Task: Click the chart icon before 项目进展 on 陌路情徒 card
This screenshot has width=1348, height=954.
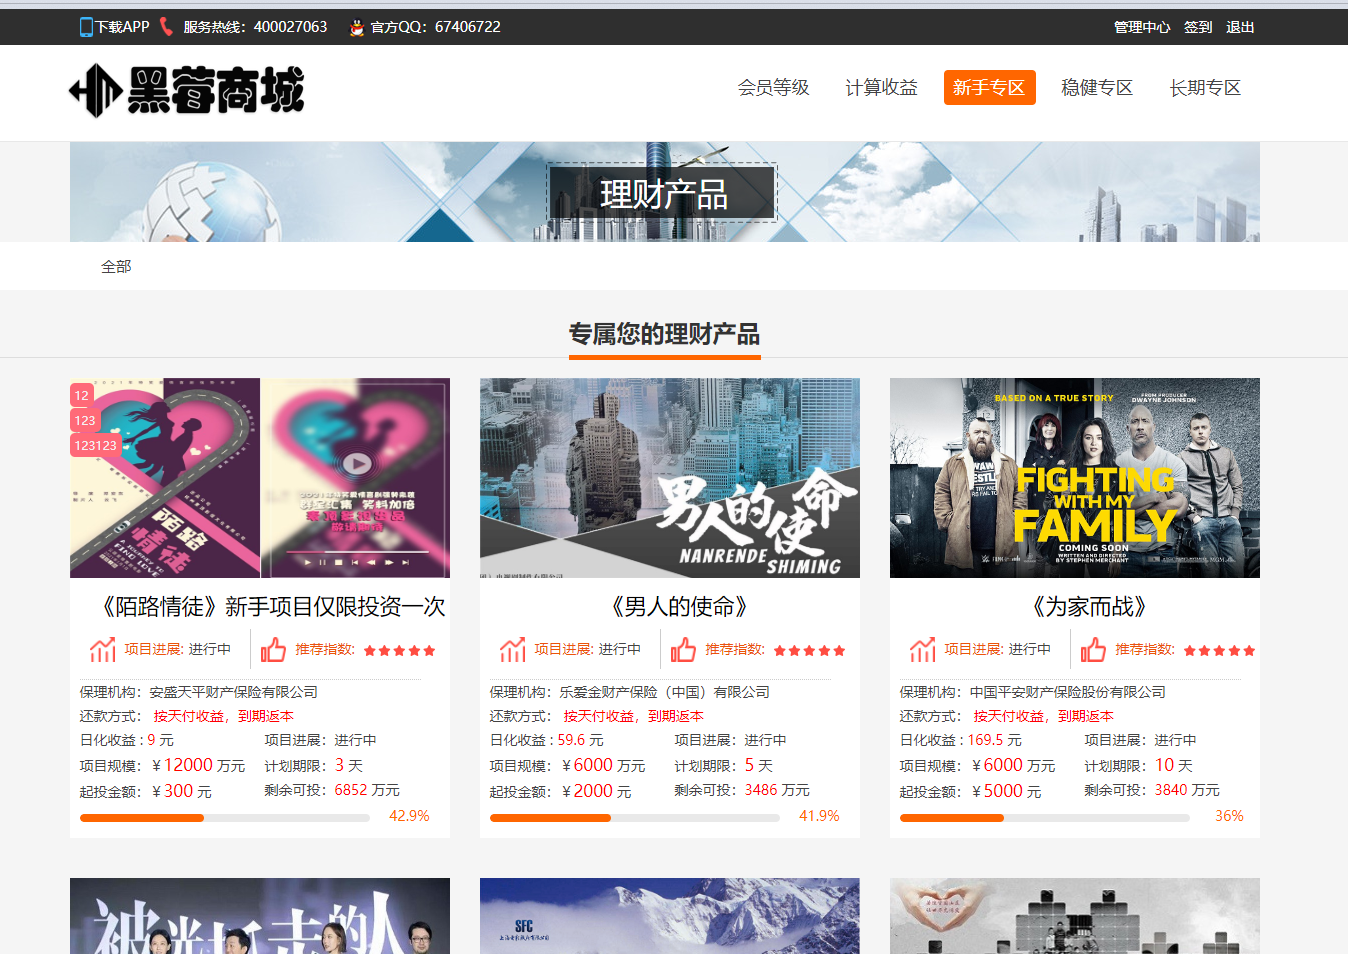Action: click(x=102, y=648)
